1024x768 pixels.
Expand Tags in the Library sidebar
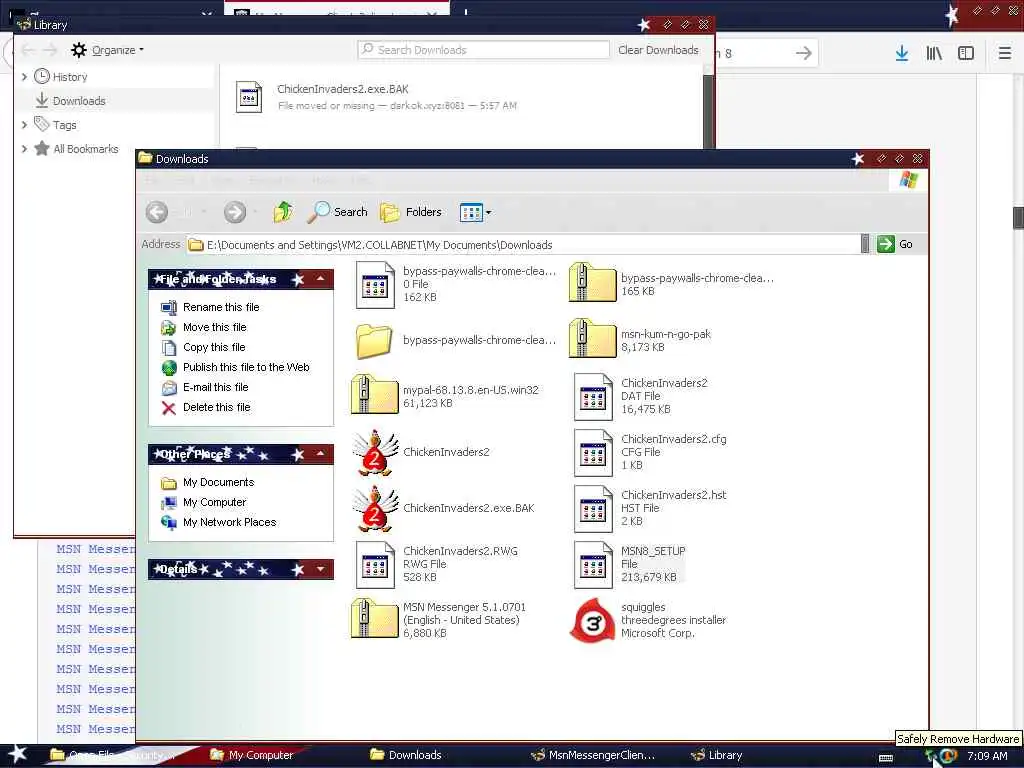pos(24,125)
